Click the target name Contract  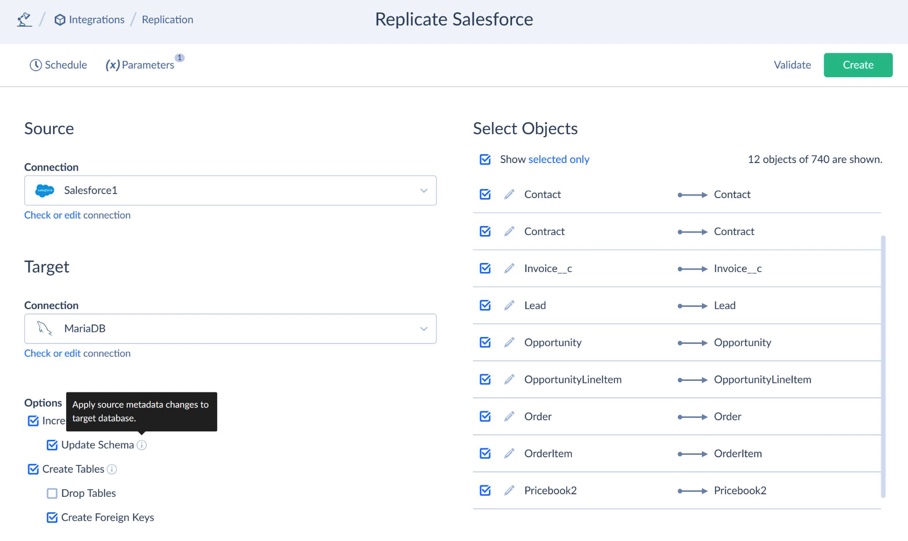click(x=734, y=232)
